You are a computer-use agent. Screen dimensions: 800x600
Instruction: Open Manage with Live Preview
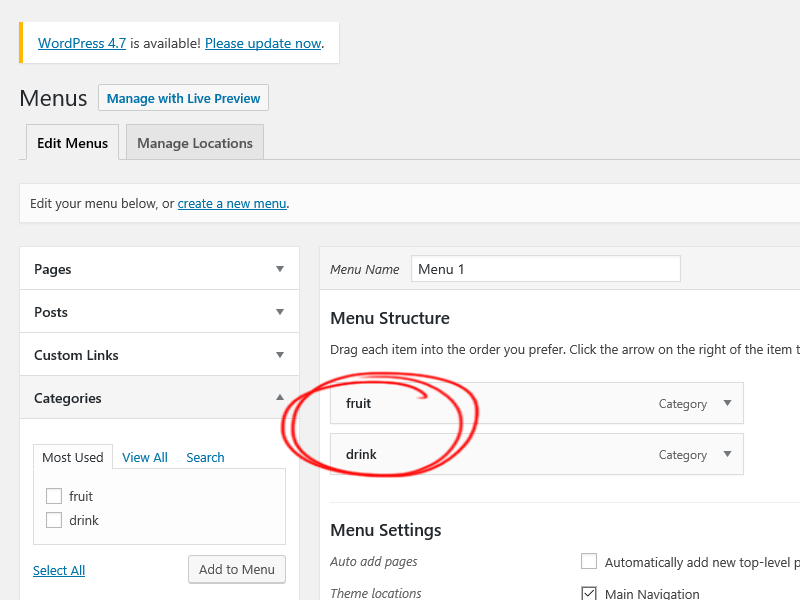(x=183, y=98)
